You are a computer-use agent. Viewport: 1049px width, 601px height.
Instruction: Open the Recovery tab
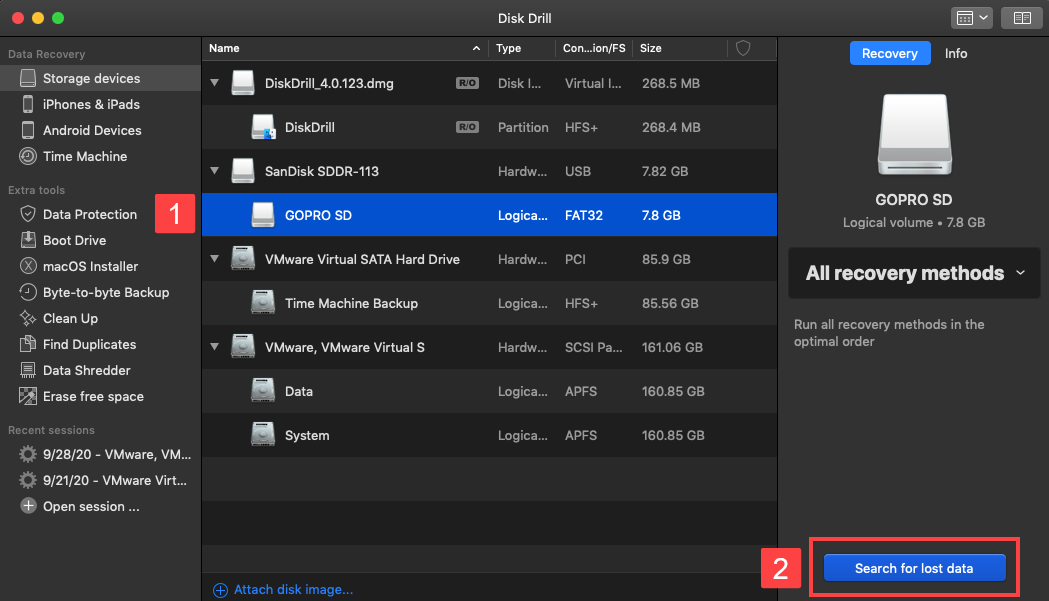(x=890, y=54)
